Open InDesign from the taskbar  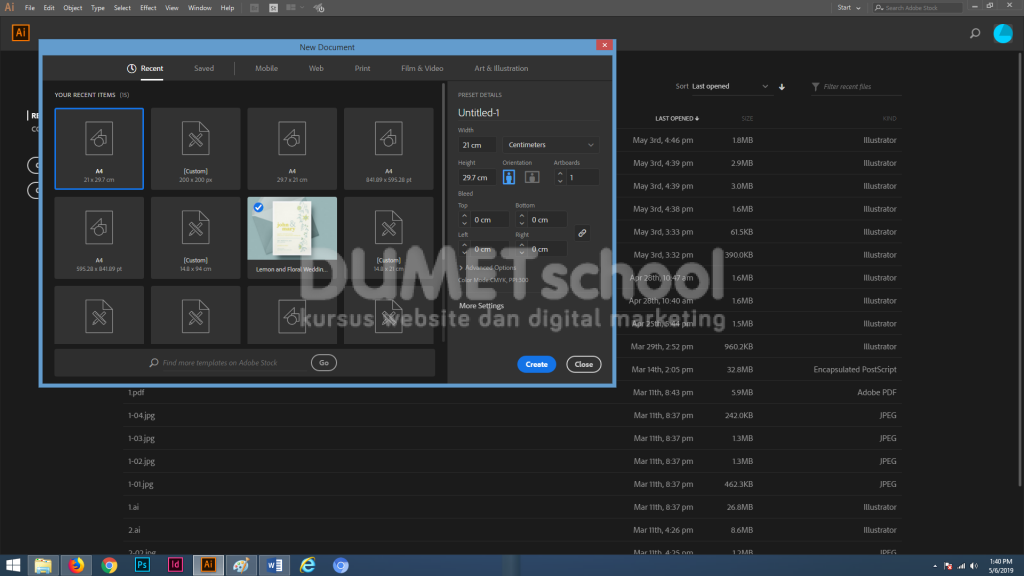(175, 566)
